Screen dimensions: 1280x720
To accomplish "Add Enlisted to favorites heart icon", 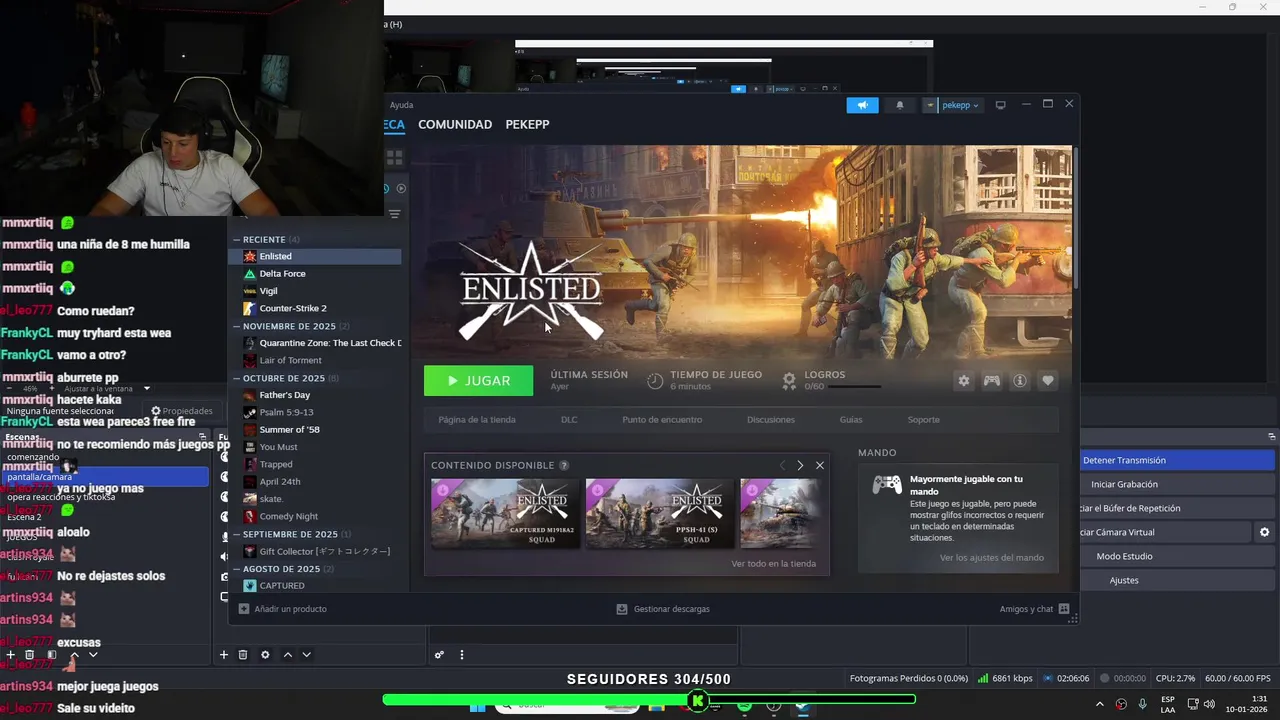I will tap(1048, 381).
